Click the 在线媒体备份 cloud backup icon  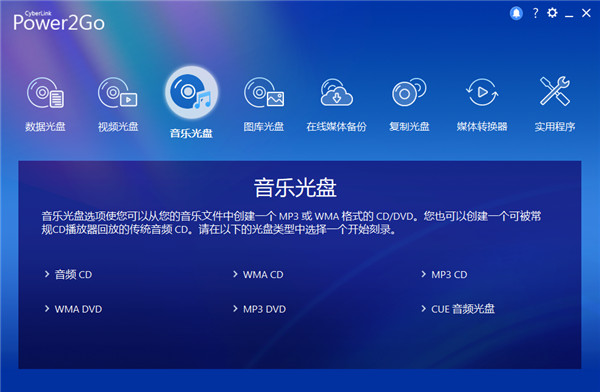[336, 92]
